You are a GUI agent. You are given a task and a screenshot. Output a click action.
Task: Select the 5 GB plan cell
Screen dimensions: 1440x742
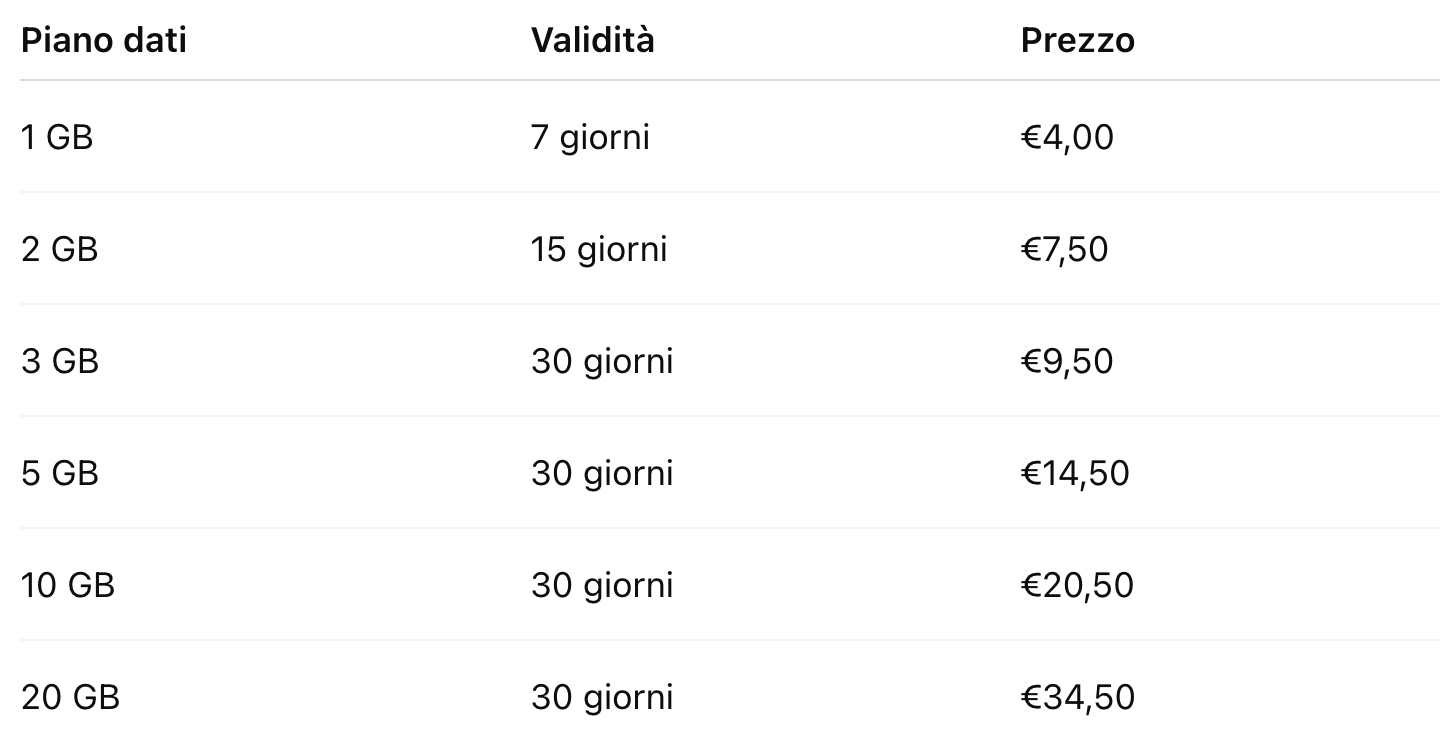(x=60, y=473)
